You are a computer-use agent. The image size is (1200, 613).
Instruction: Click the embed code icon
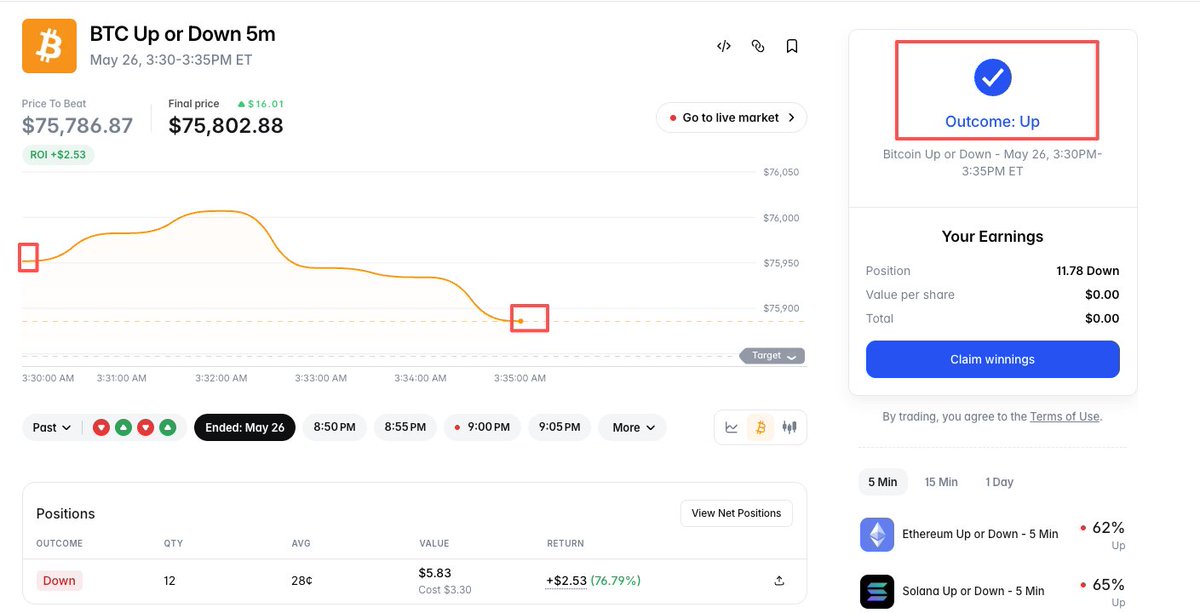pos(724,46)
